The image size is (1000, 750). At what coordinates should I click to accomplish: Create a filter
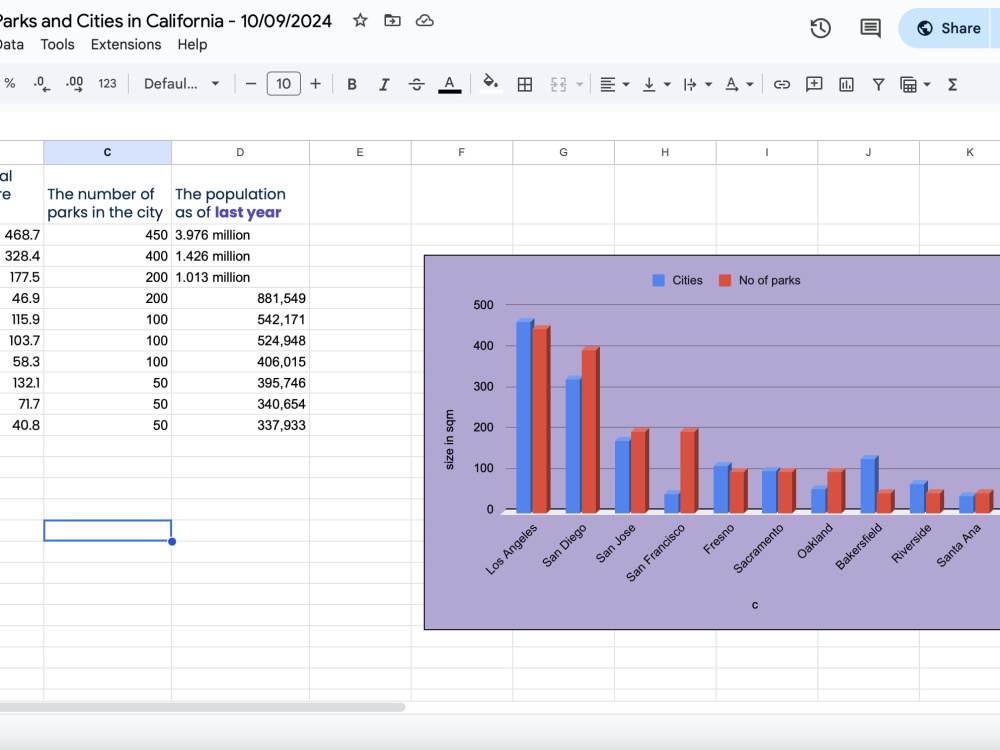point(878,84)
